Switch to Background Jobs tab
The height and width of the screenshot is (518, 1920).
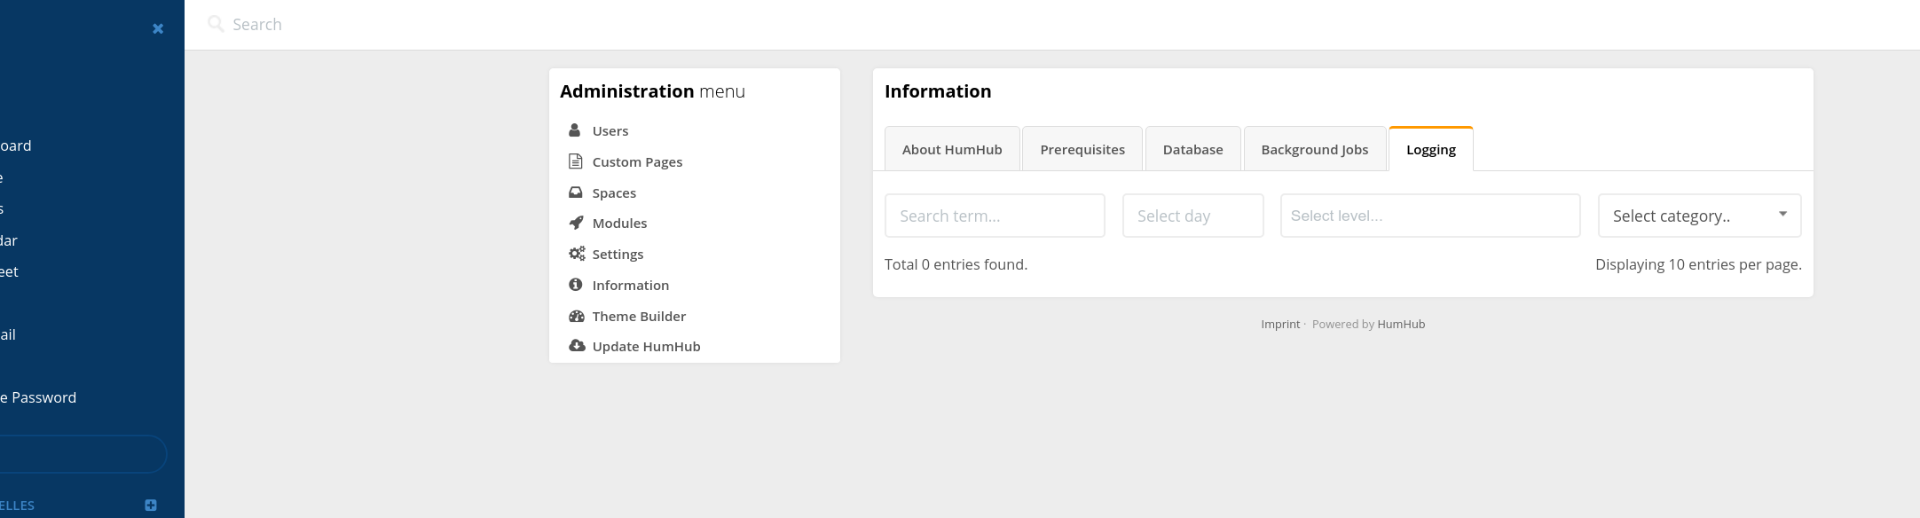pyautogui.click(x=1315, y=149)
